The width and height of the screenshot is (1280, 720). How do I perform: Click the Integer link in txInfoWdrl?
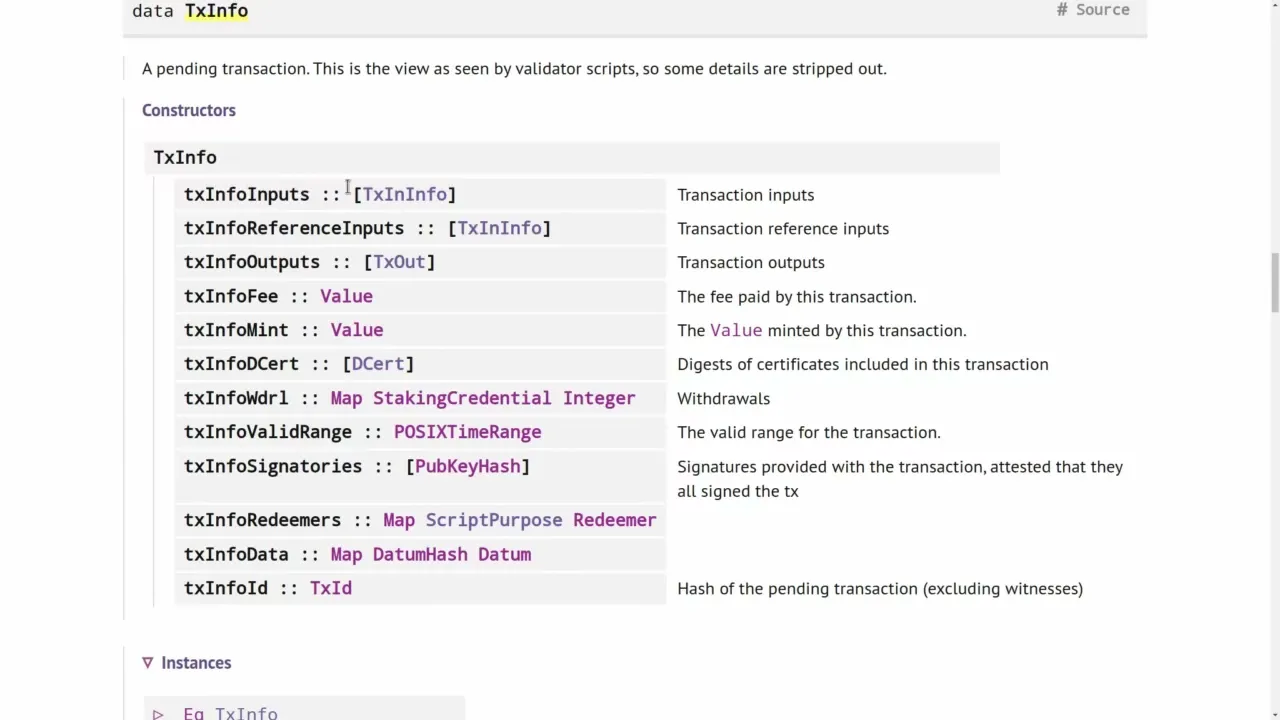[x=598, y=398]
